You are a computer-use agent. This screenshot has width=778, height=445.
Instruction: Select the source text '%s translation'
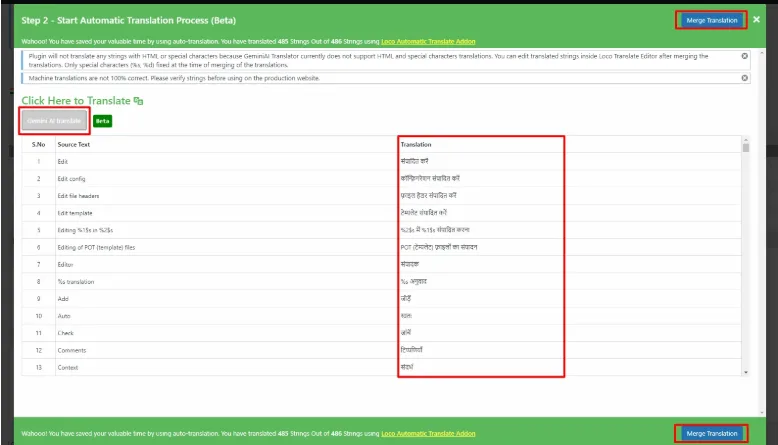pyautogui.click(x=75, y=282)
